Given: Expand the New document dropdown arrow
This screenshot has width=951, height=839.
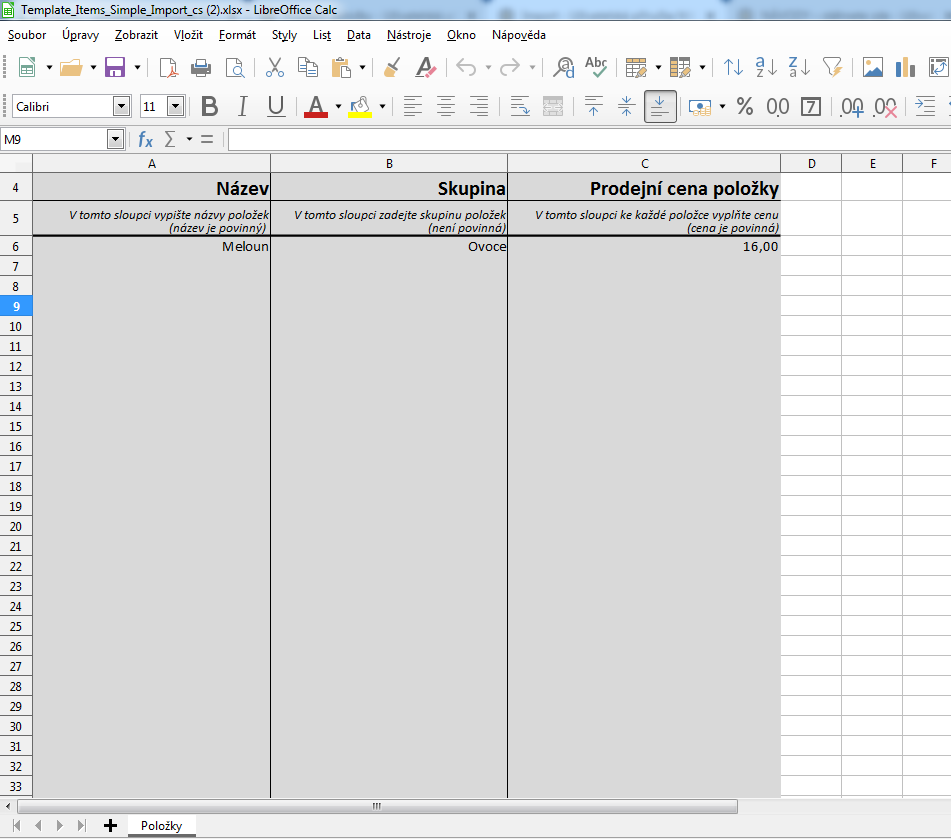Looking at the screenshot, I should (49, 67).
